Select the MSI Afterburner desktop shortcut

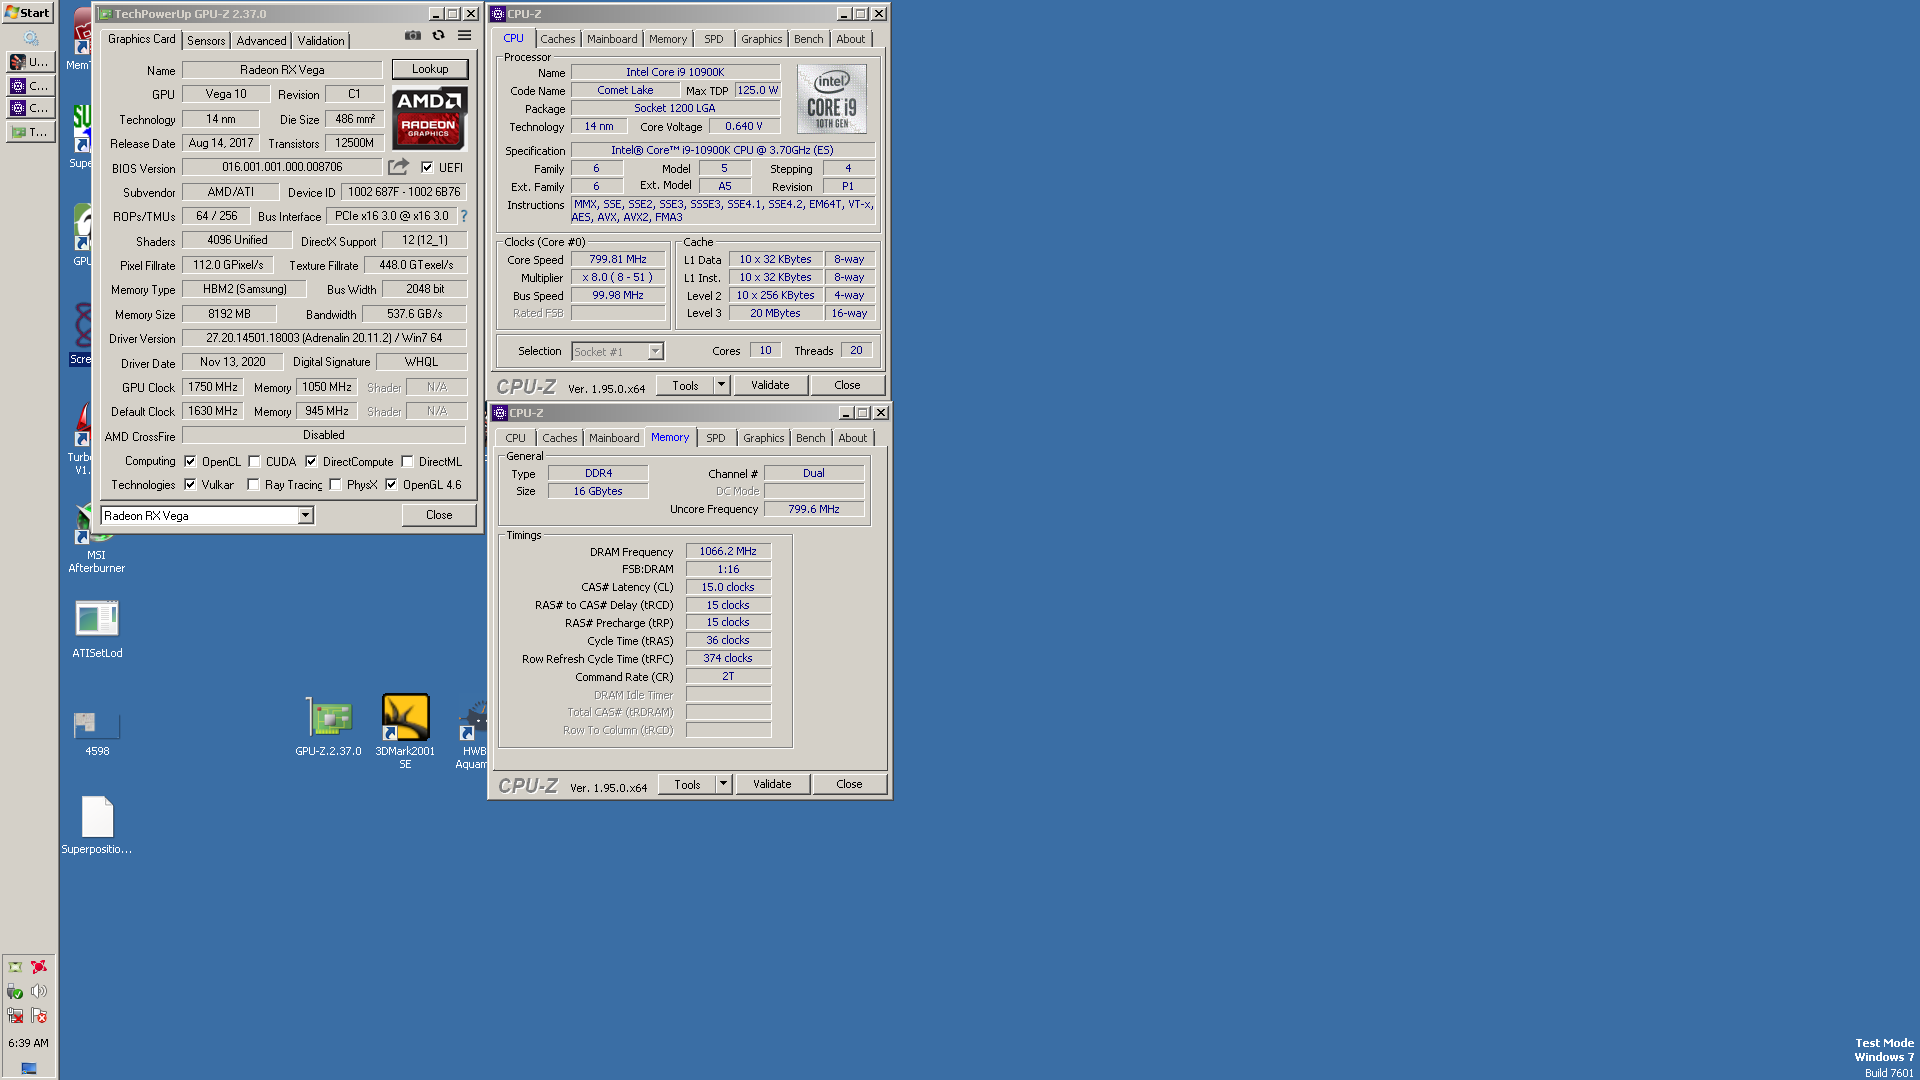click(x=97, y=540)
